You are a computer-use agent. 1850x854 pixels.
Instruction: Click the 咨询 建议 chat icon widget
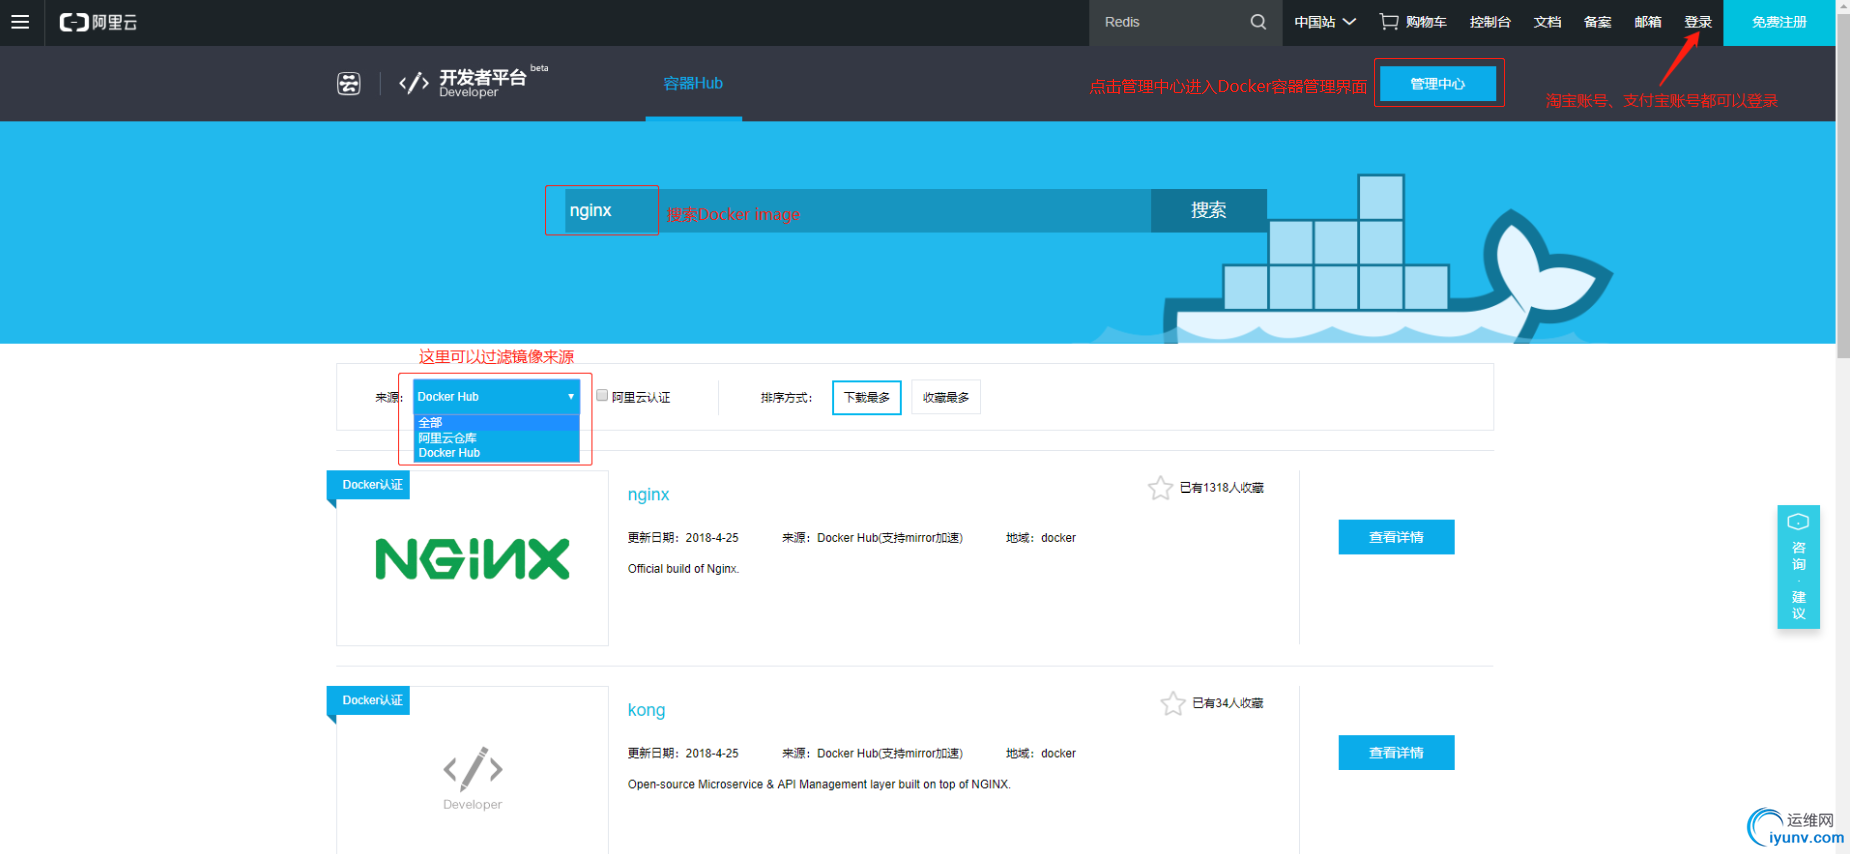[1798, 567]
